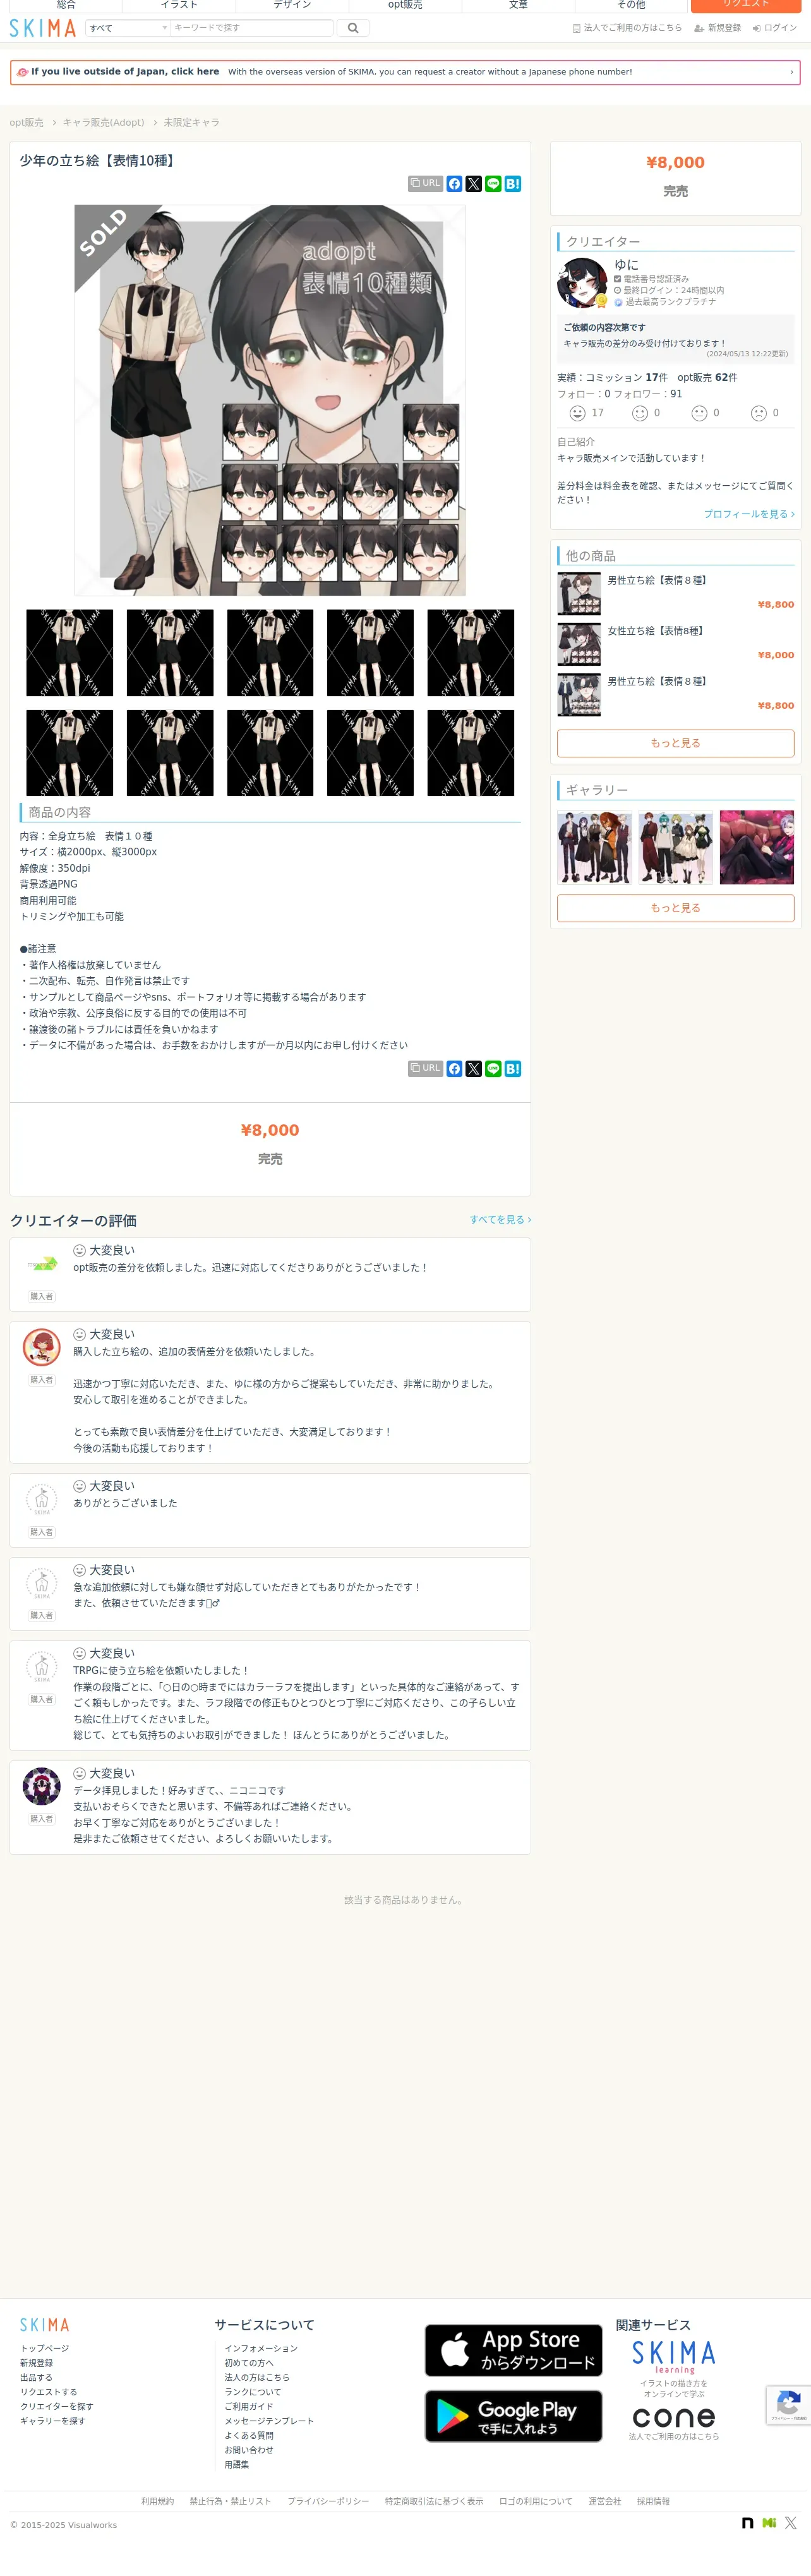
Task: Open the opt販売 navigation tab
Action: click(x=405, y=5)
